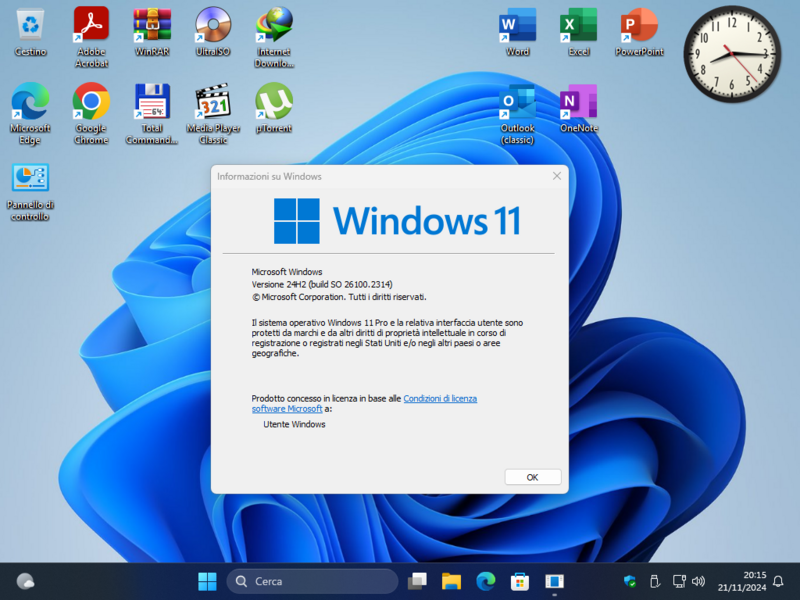
Task: Select the OneNote desktop shortcut
Action: (578, 109)
